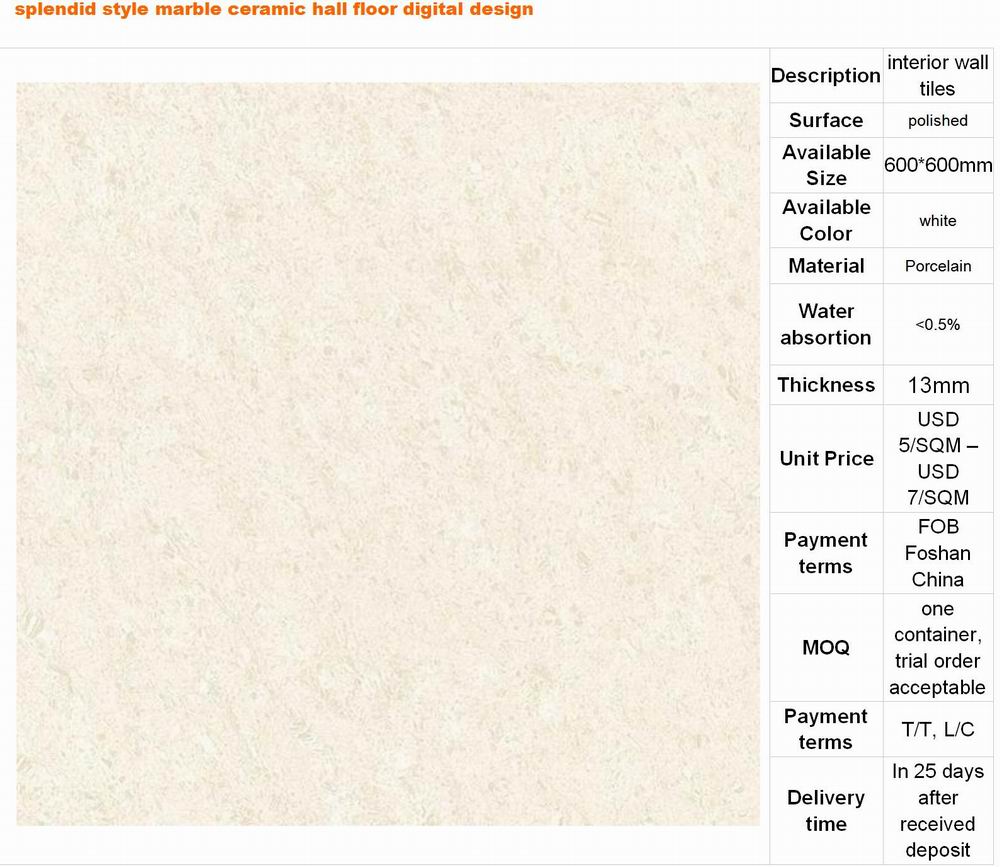Click the 'Porcelain' material value
This screenshot has height=867, width=1000.
pos(937,266)
